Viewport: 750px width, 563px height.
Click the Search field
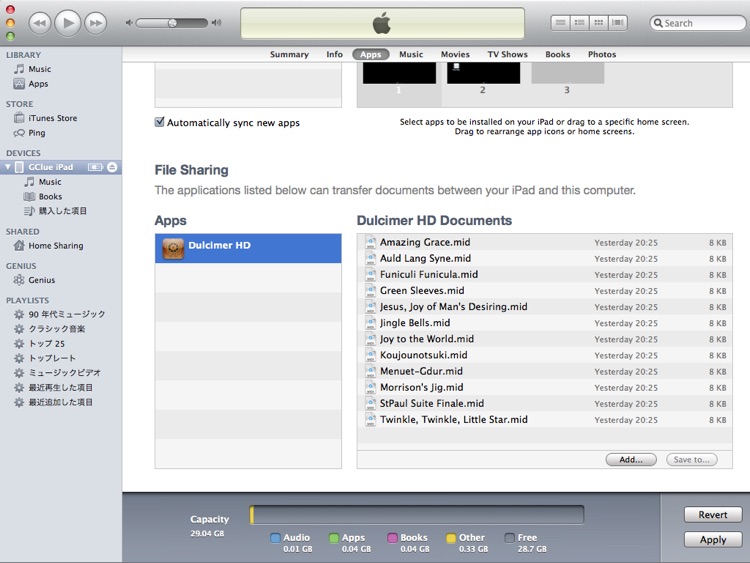pos(698,23)
